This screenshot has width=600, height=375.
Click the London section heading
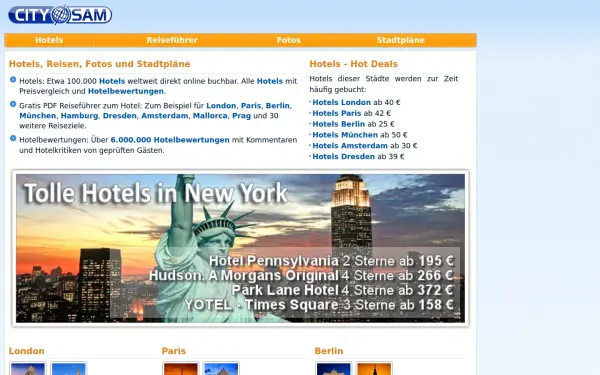point(27,351)
